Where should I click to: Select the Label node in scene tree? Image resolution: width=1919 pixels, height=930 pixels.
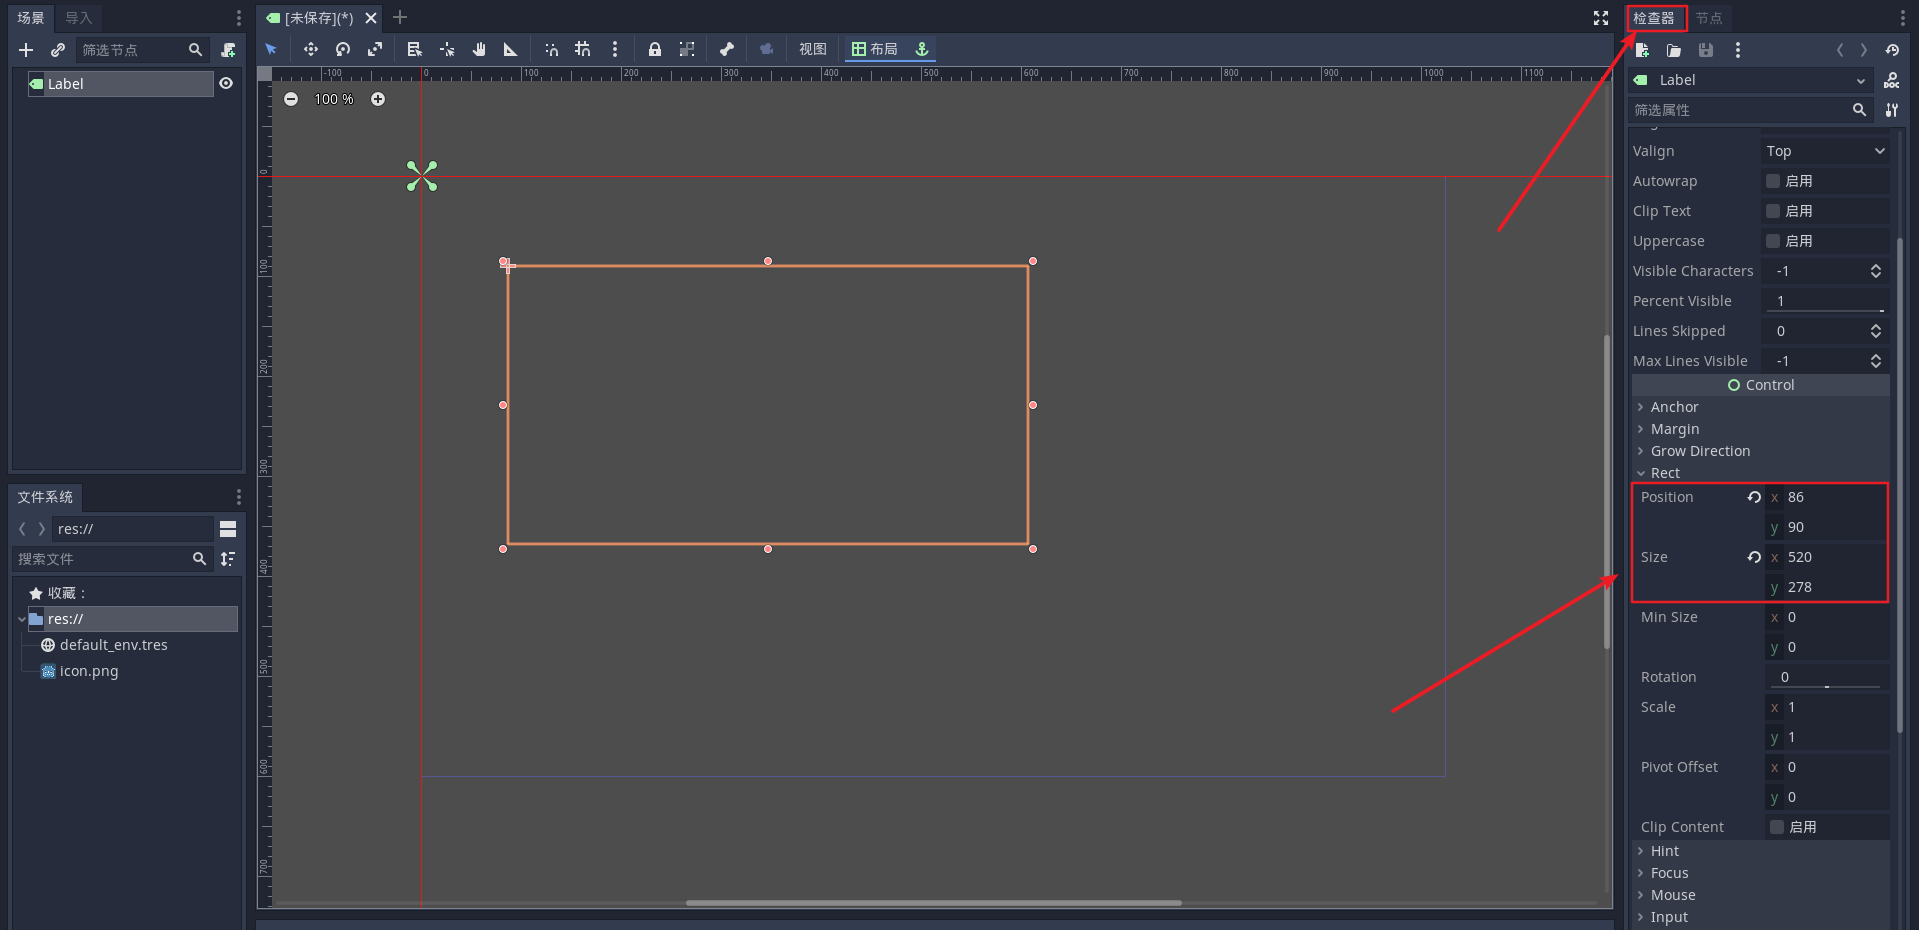coord(121,84)
